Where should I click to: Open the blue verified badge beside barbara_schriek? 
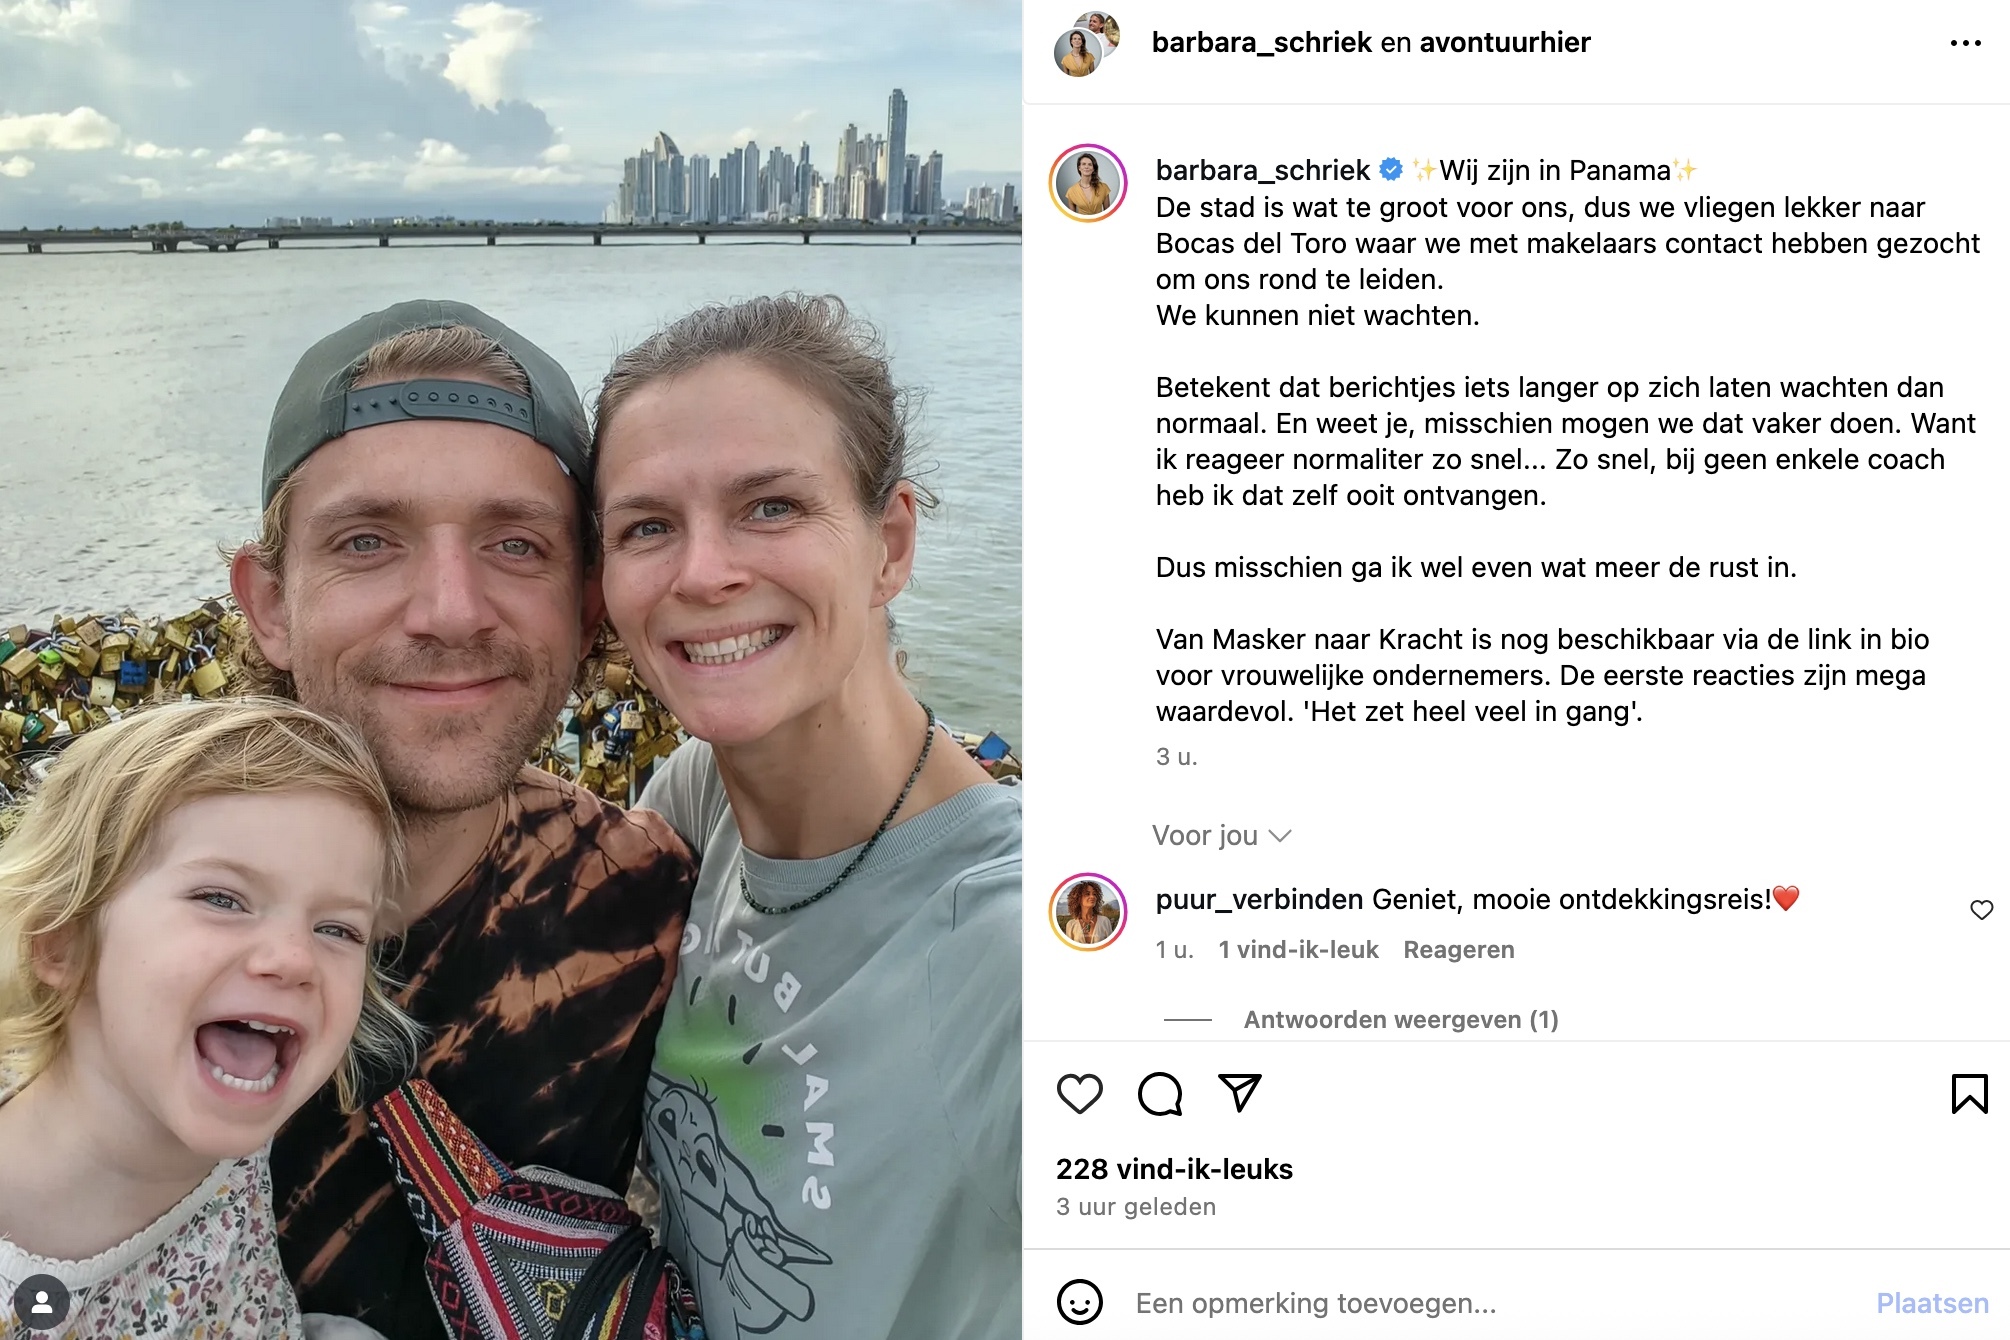point(1391,169)
